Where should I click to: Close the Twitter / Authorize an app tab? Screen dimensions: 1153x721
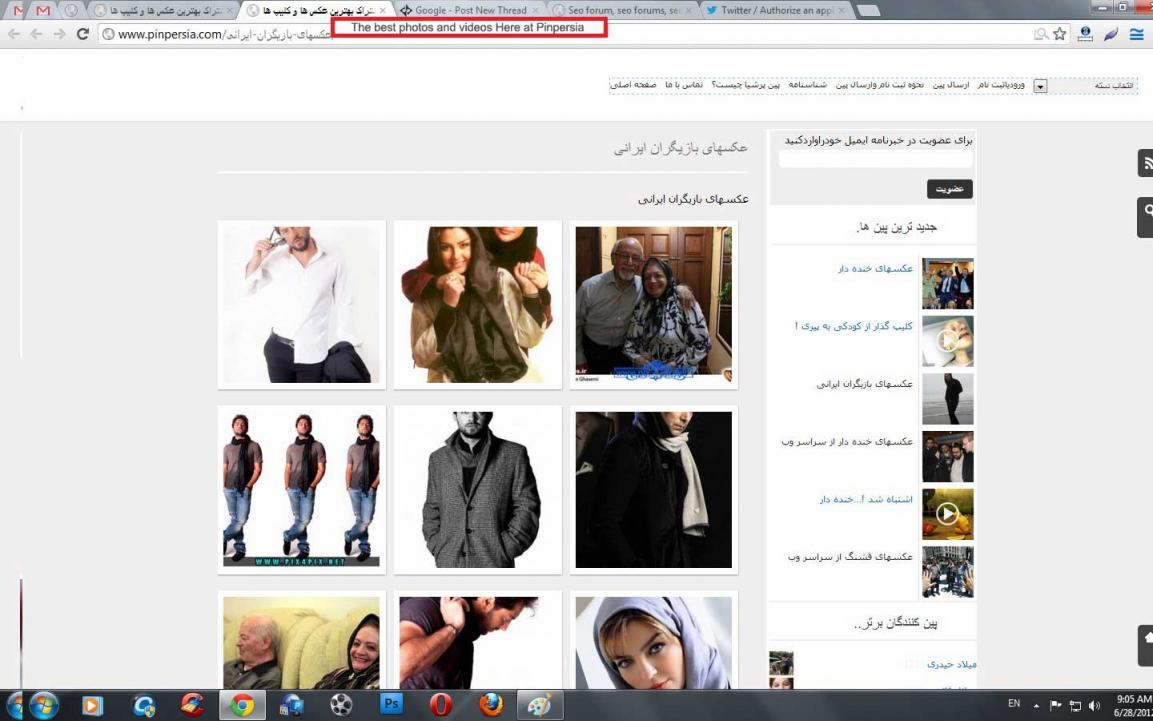tap(841, 10)
